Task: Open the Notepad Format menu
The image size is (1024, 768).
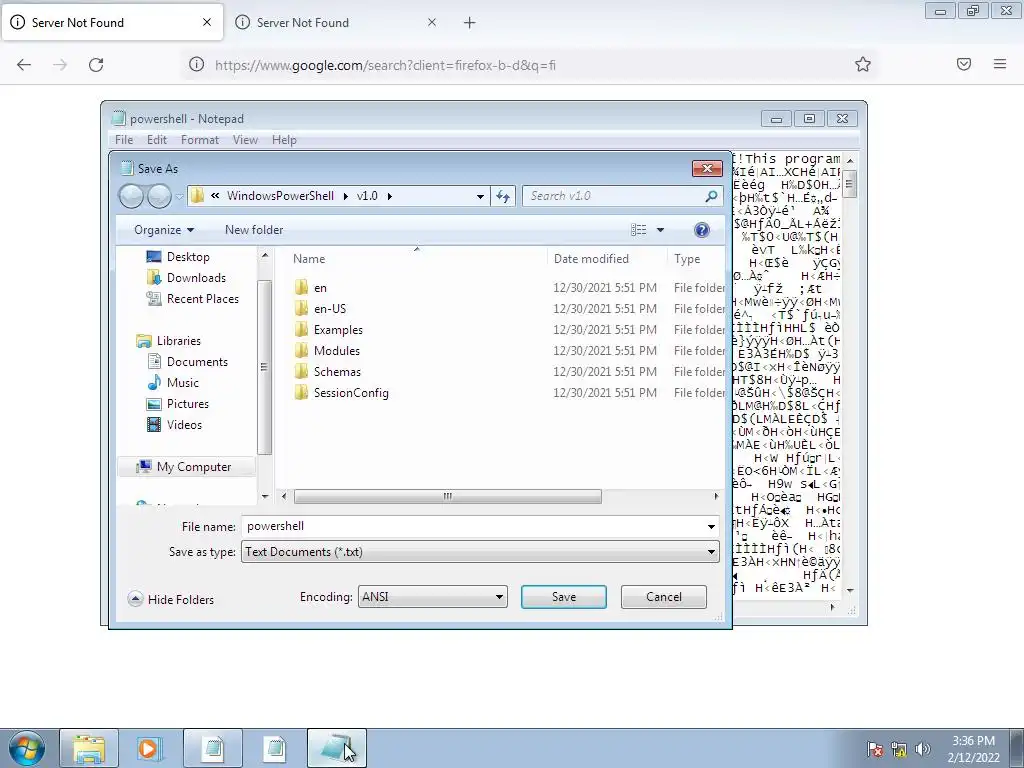Action: 200,140
